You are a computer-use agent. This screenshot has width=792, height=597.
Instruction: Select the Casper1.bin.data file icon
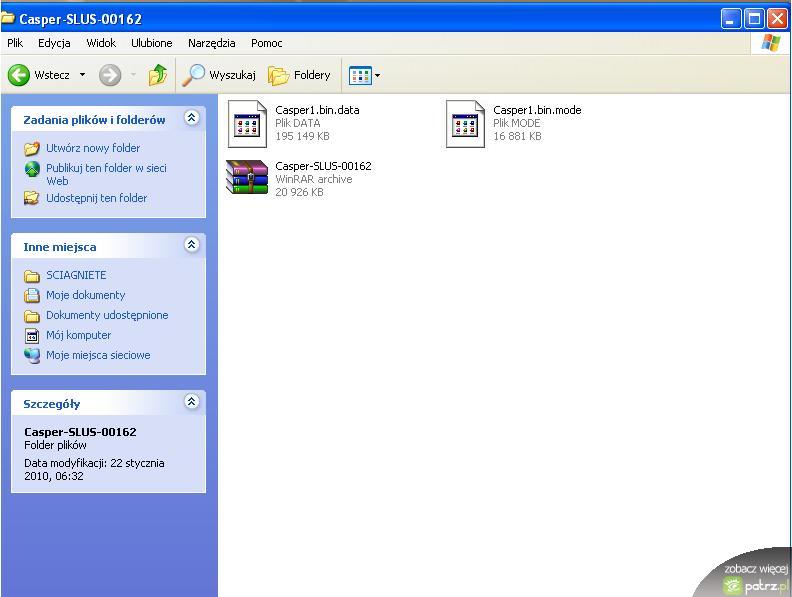[247, 124]
